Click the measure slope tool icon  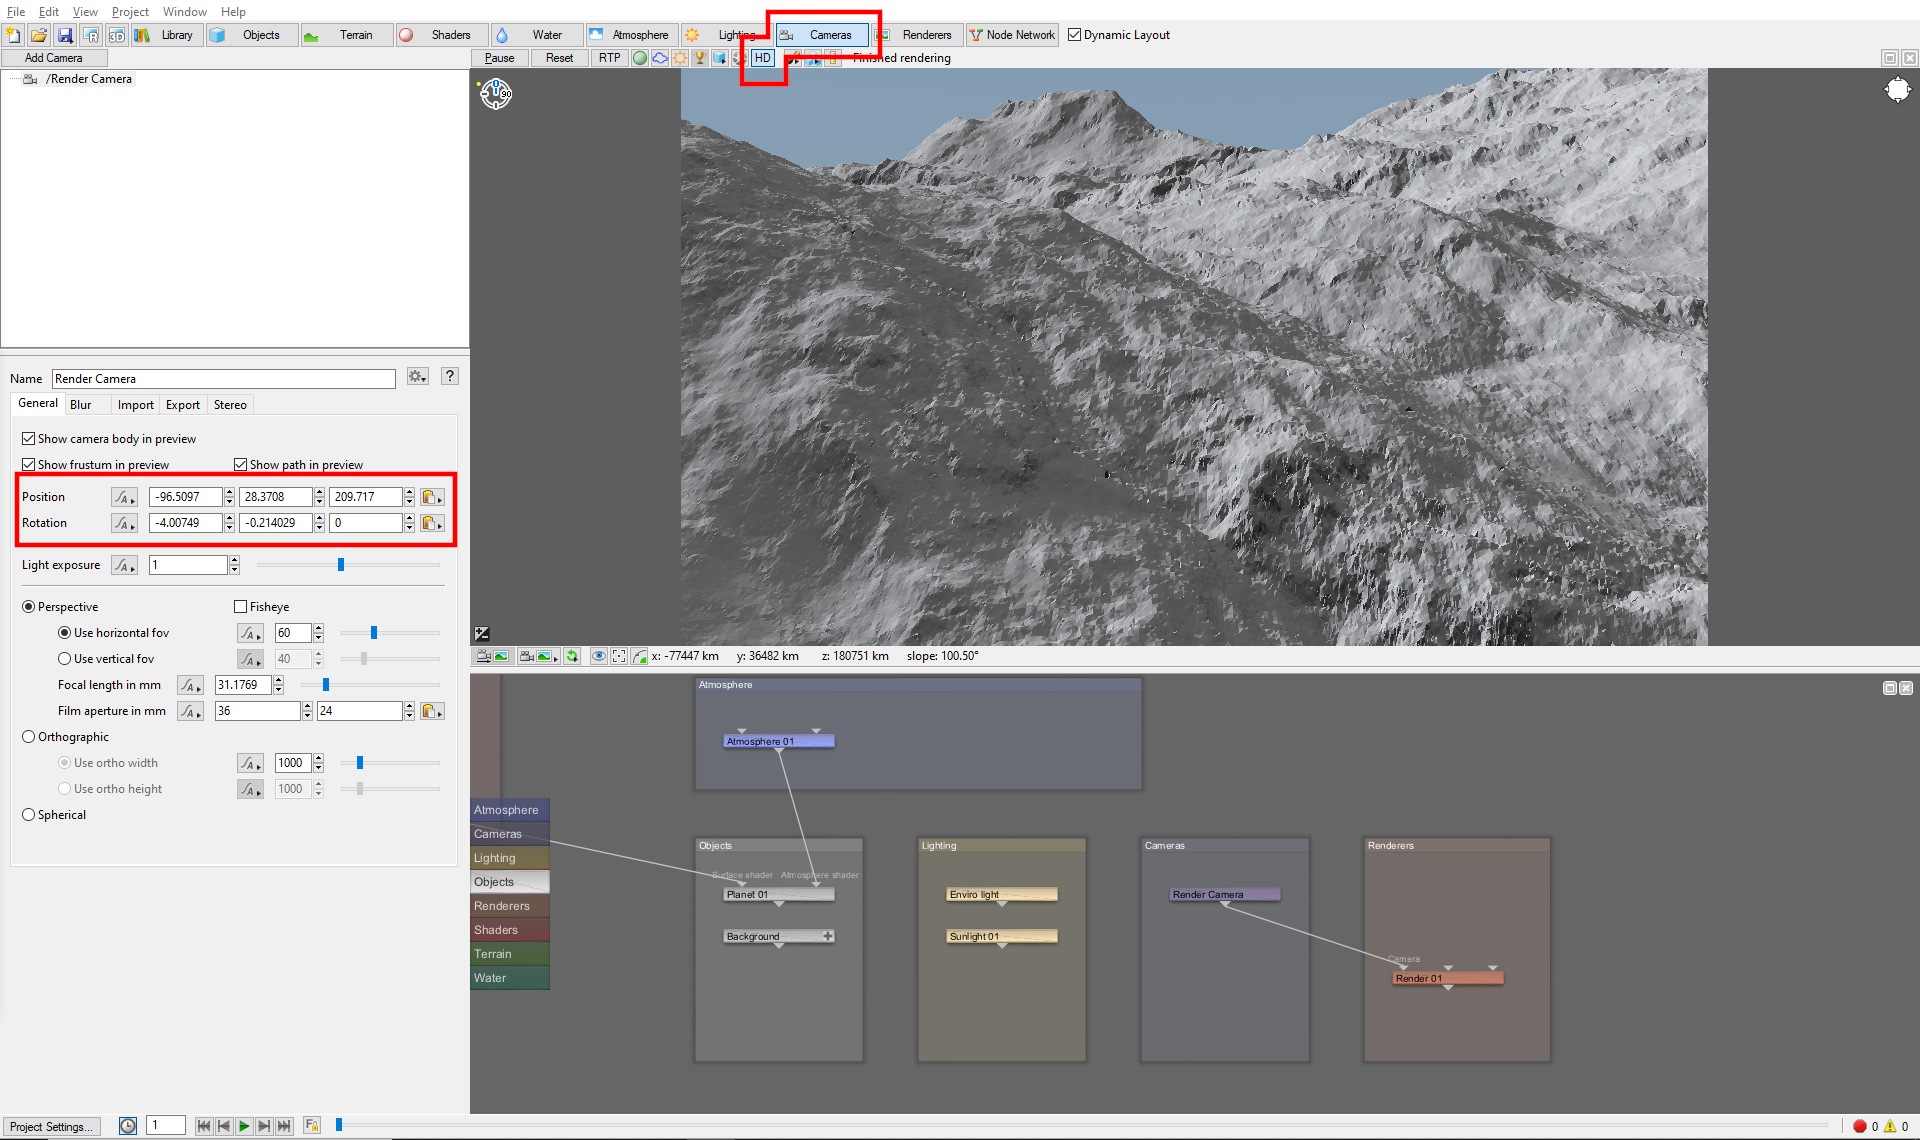tap(640, 656)
